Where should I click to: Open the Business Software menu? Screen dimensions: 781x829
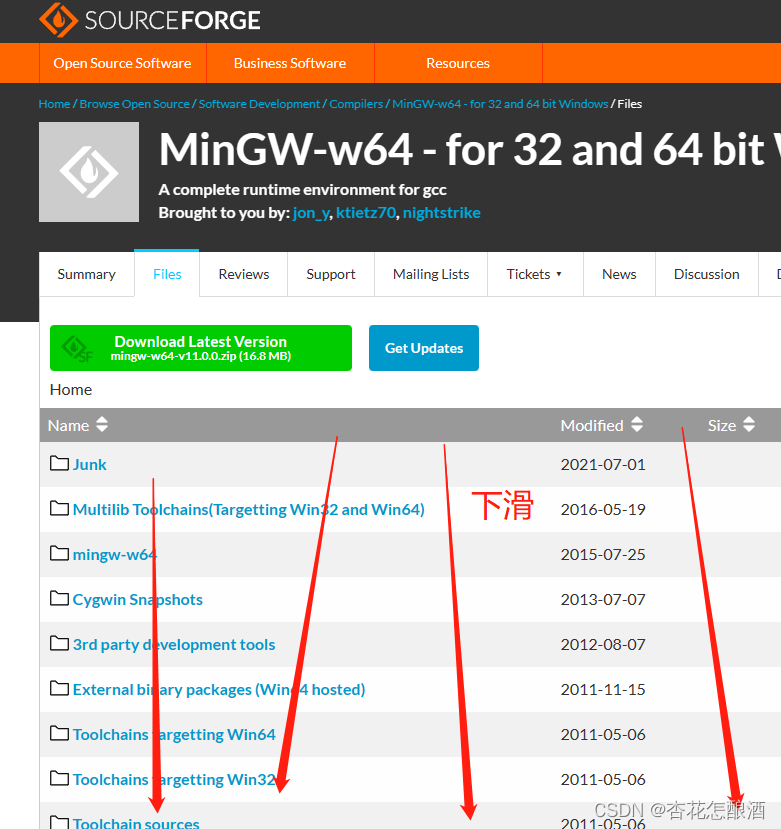[x=290, y=63]
